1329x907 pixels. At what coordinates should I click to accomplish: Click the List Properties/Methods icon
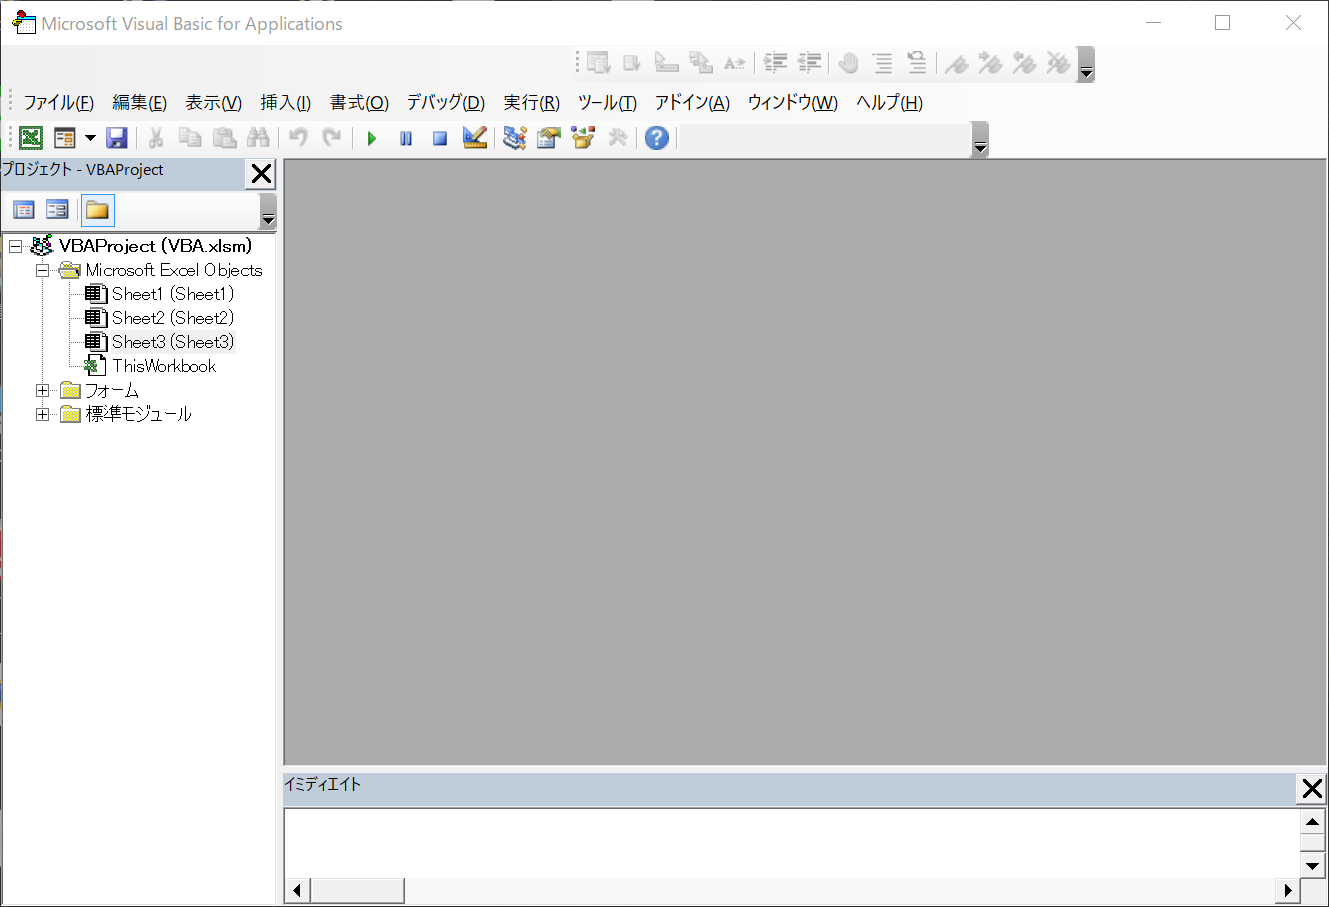(599, 63)
